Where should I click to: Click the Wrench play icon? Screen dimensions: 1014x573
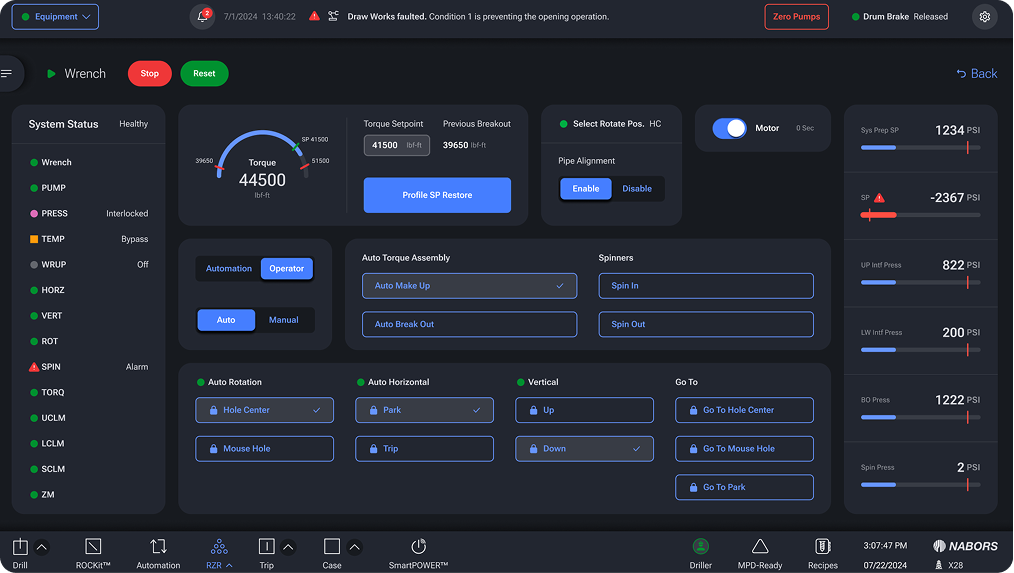coord(51,74)
